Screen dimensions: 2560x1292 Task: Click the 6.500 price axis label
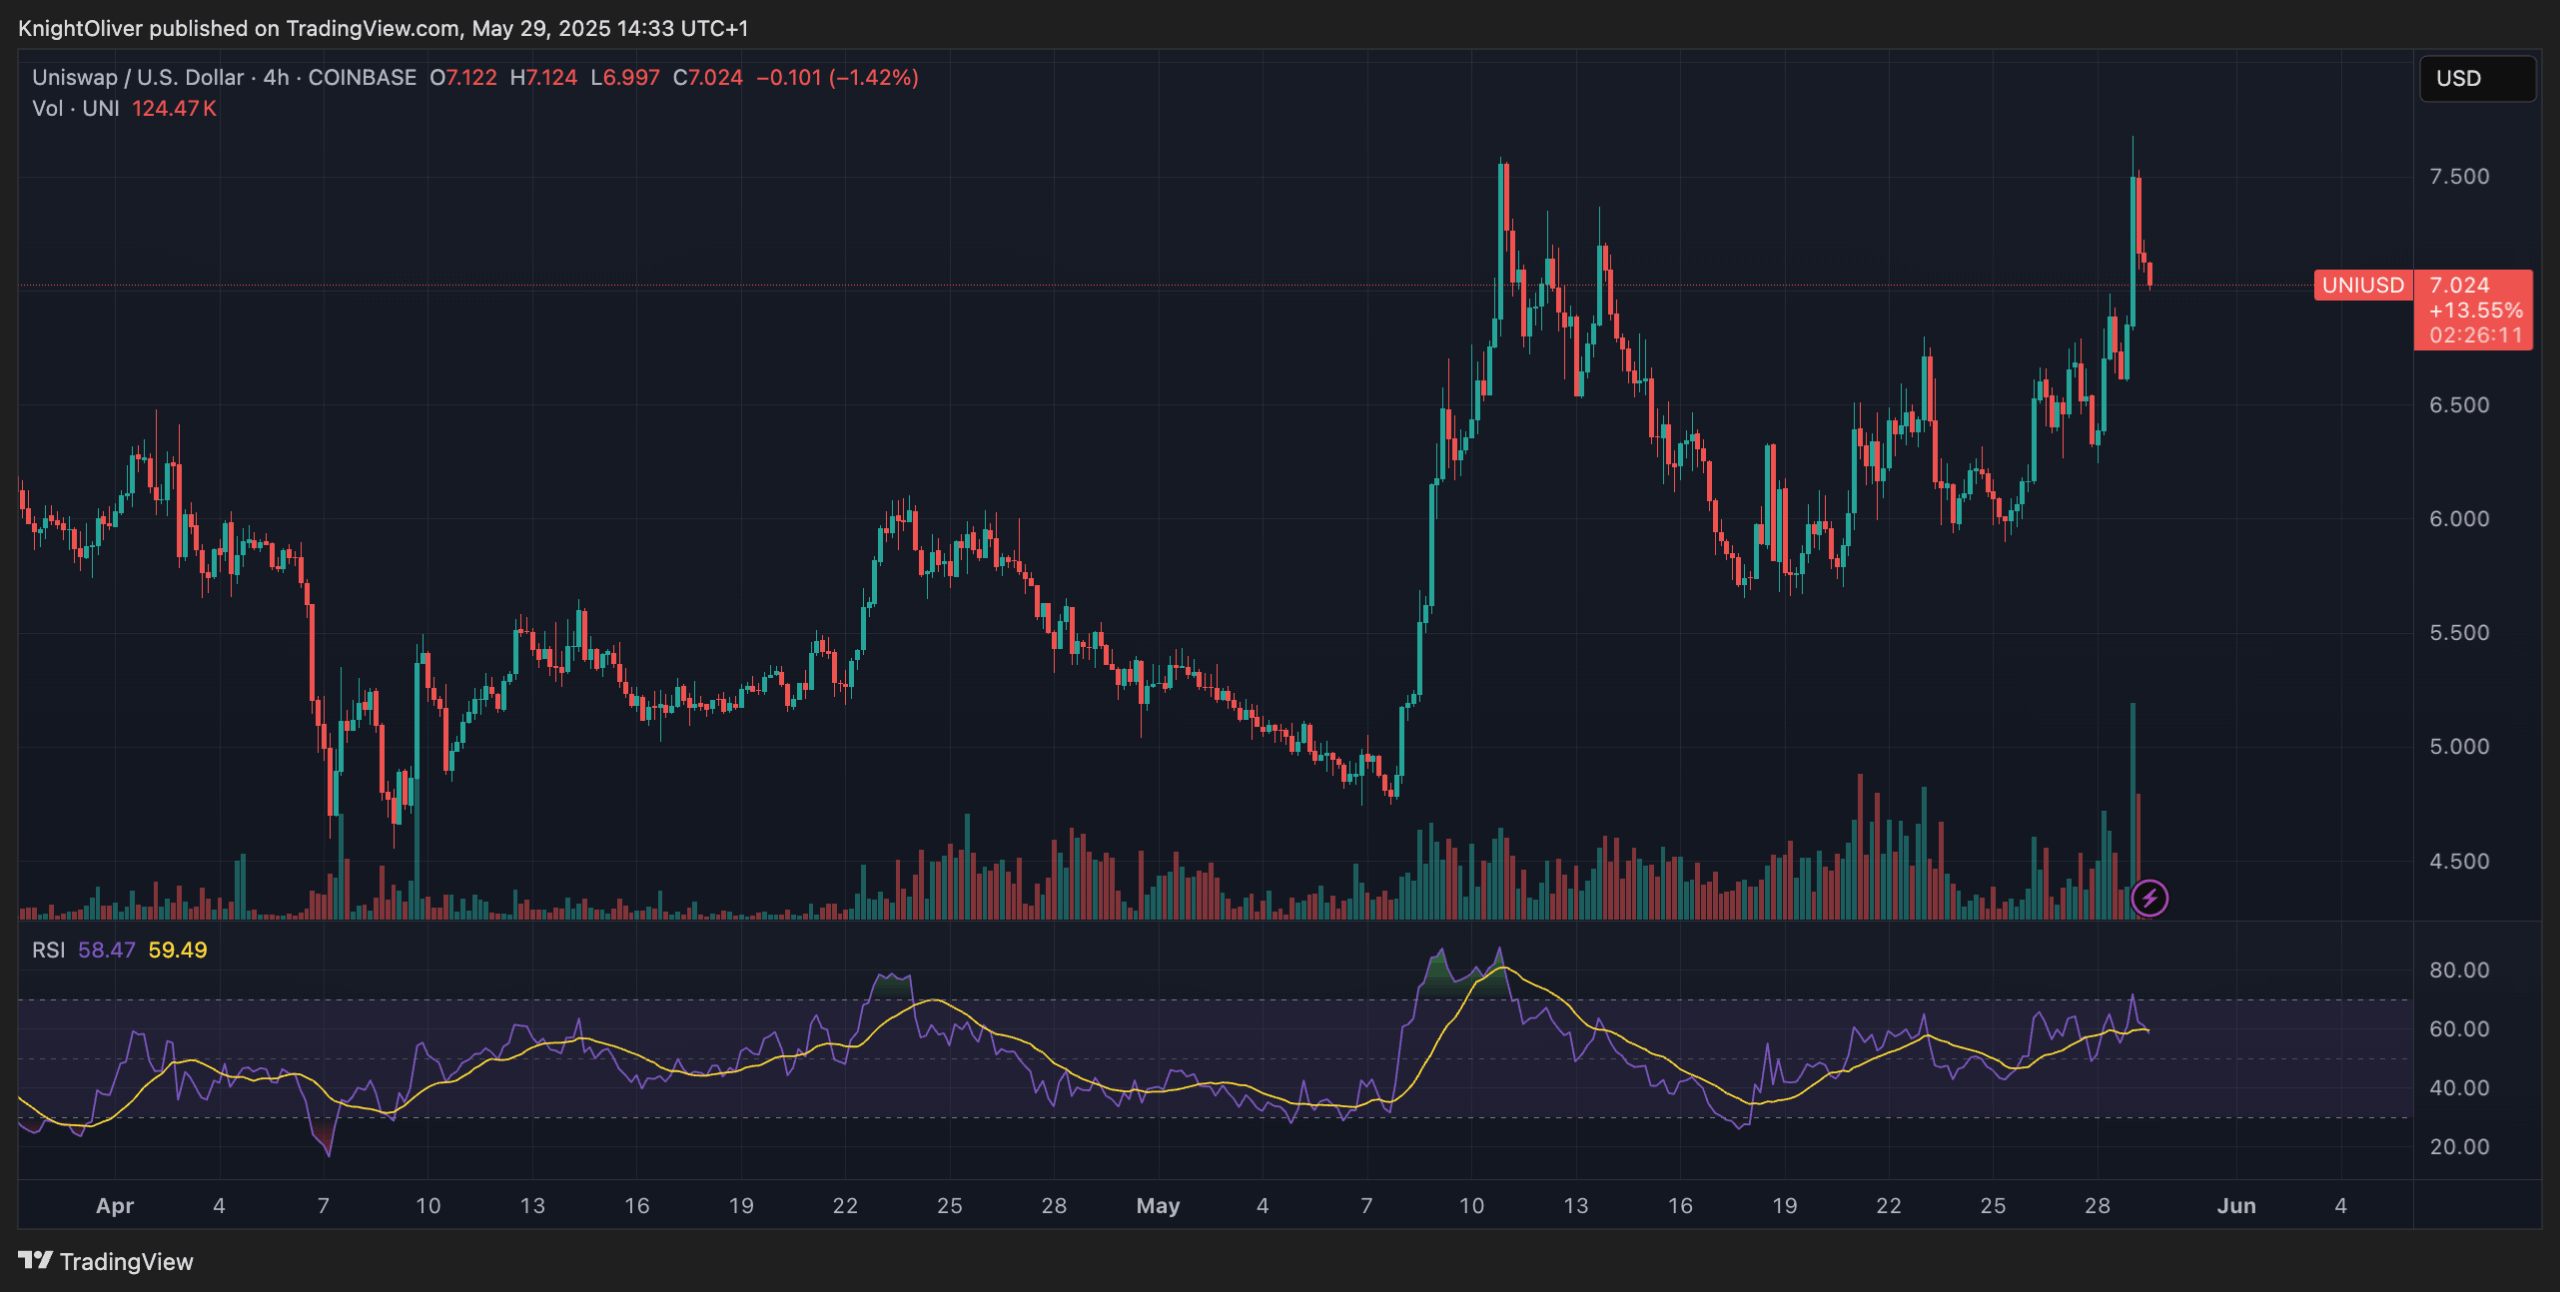[x=2459, y=405]
